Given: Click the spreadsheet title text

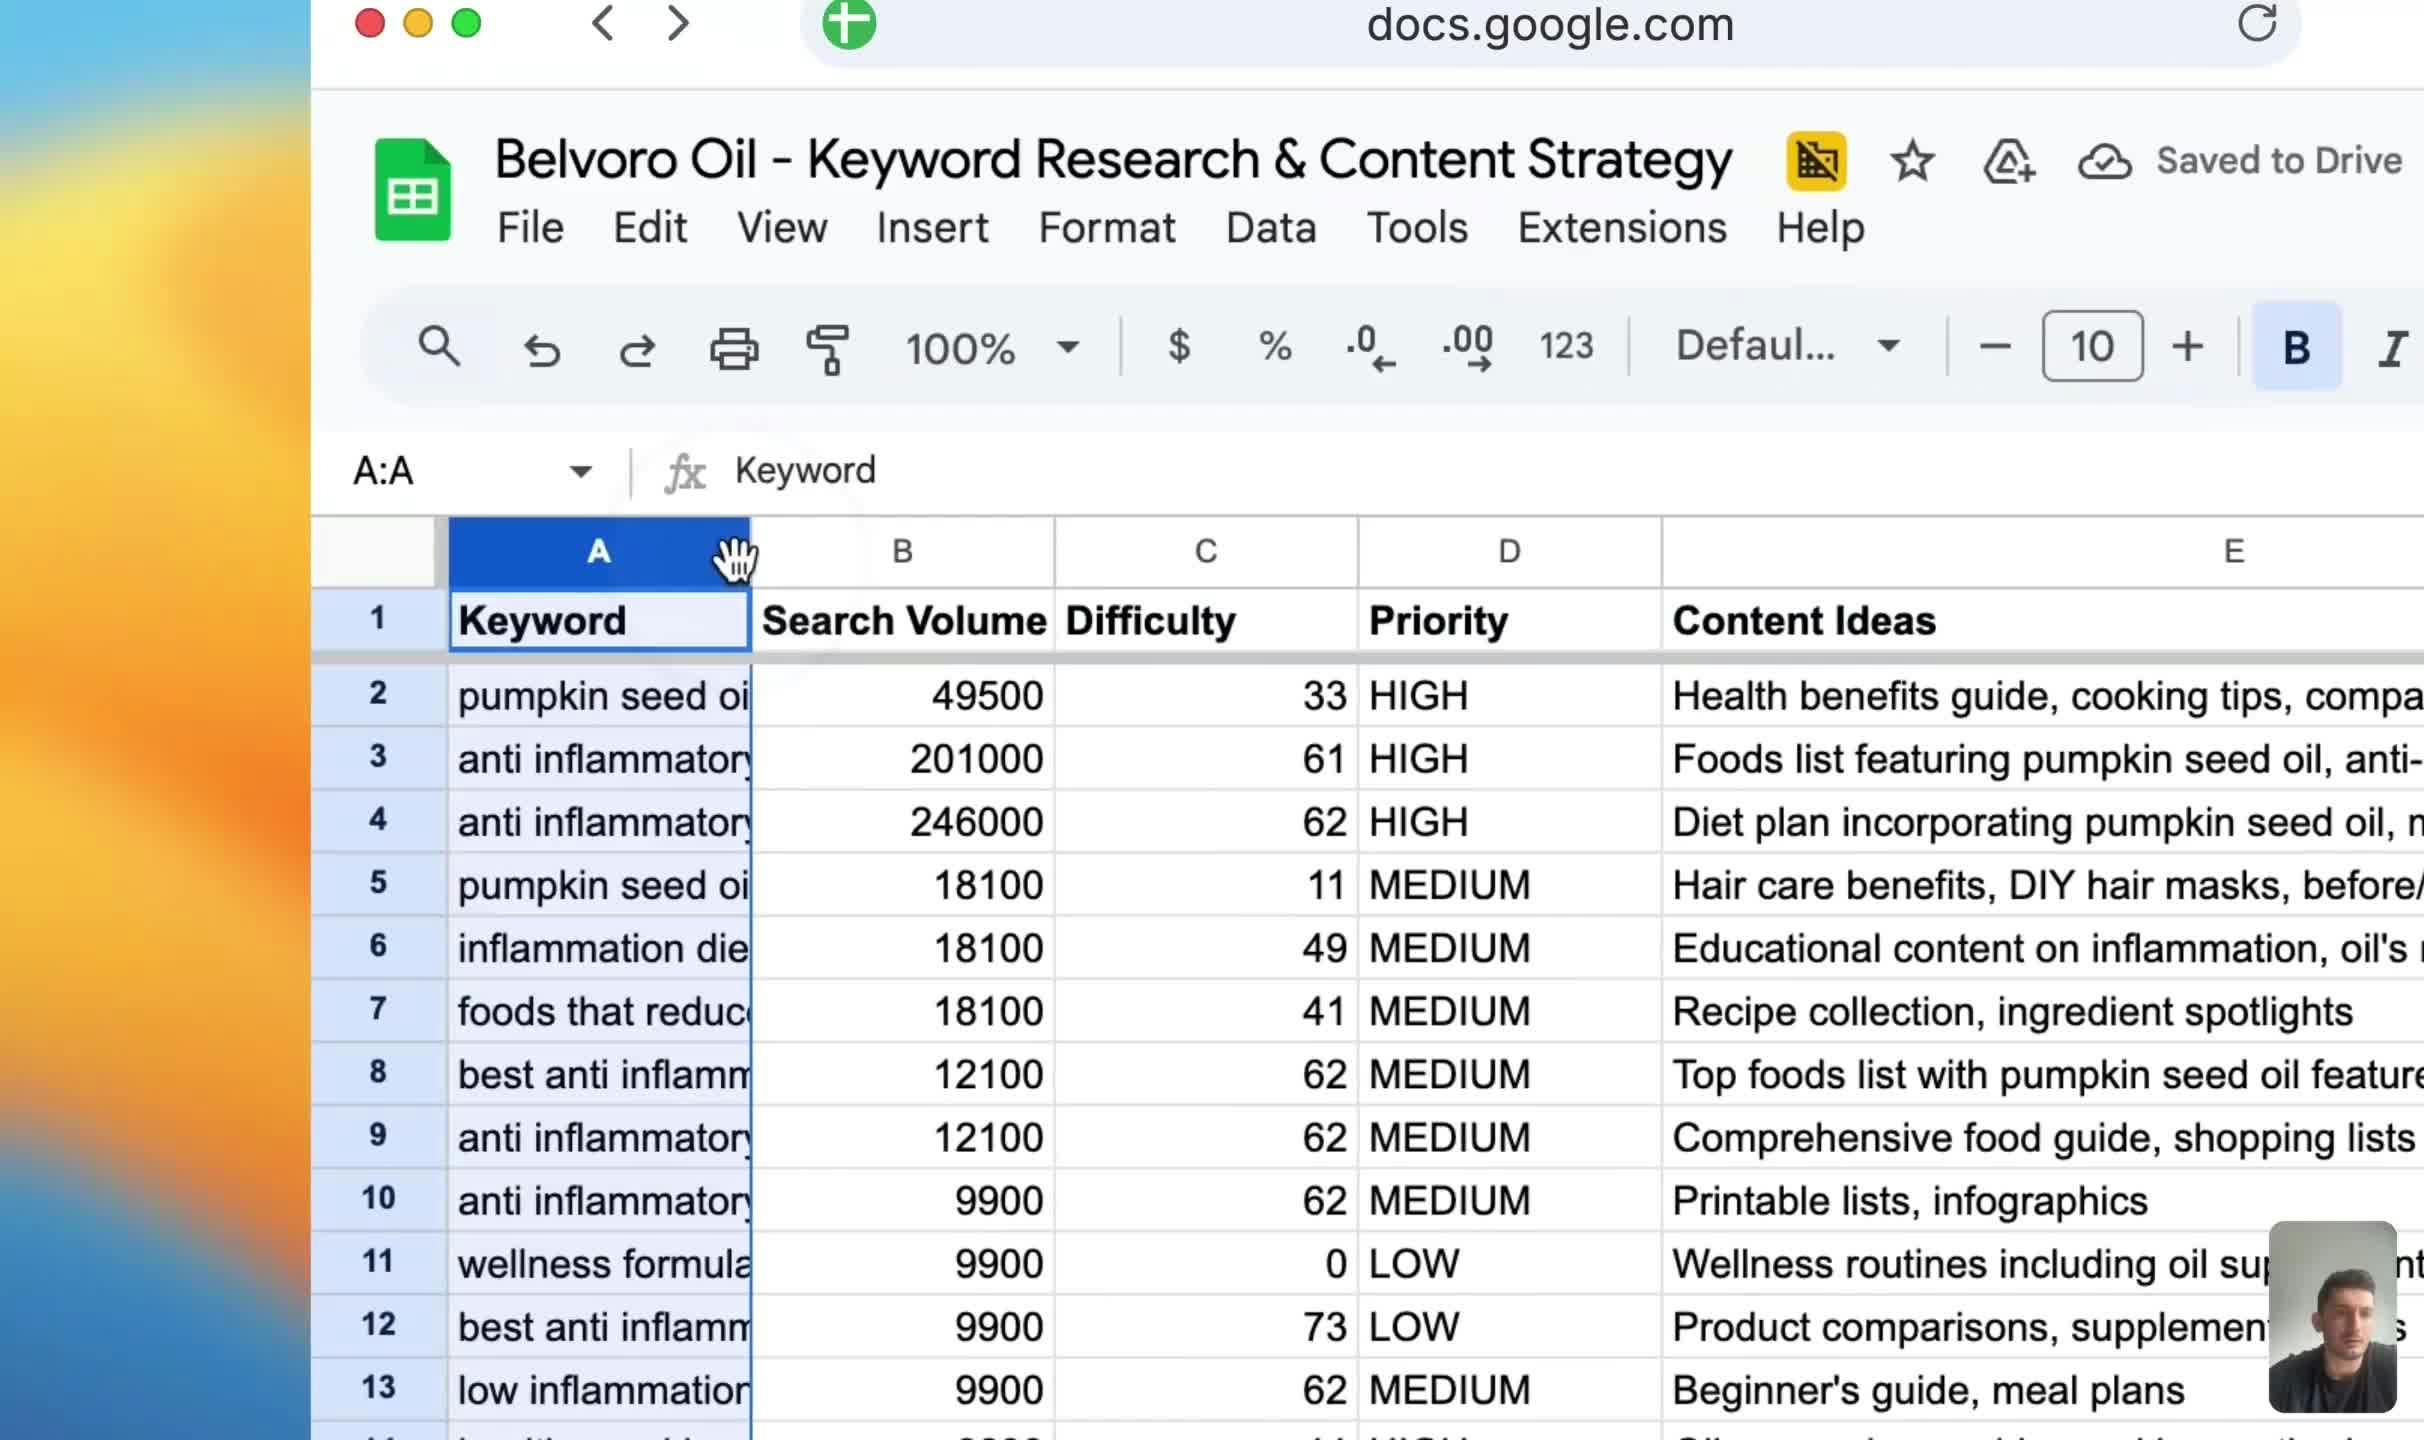Looking at the screenshot, I should [x=1113, y=159].
